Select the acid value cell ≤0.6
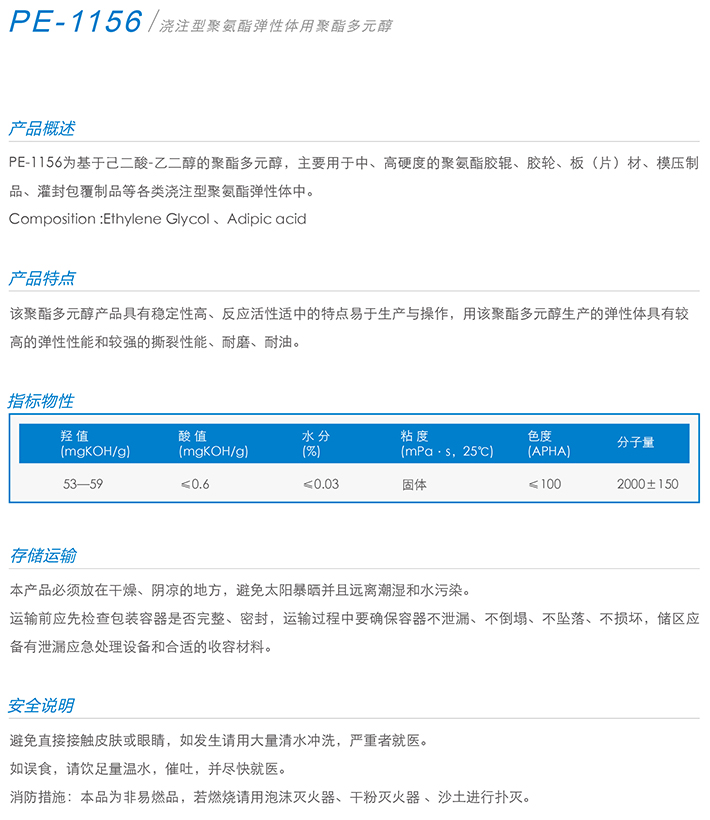710x820 pixels. pyautogui.click(x=195, y=484)
